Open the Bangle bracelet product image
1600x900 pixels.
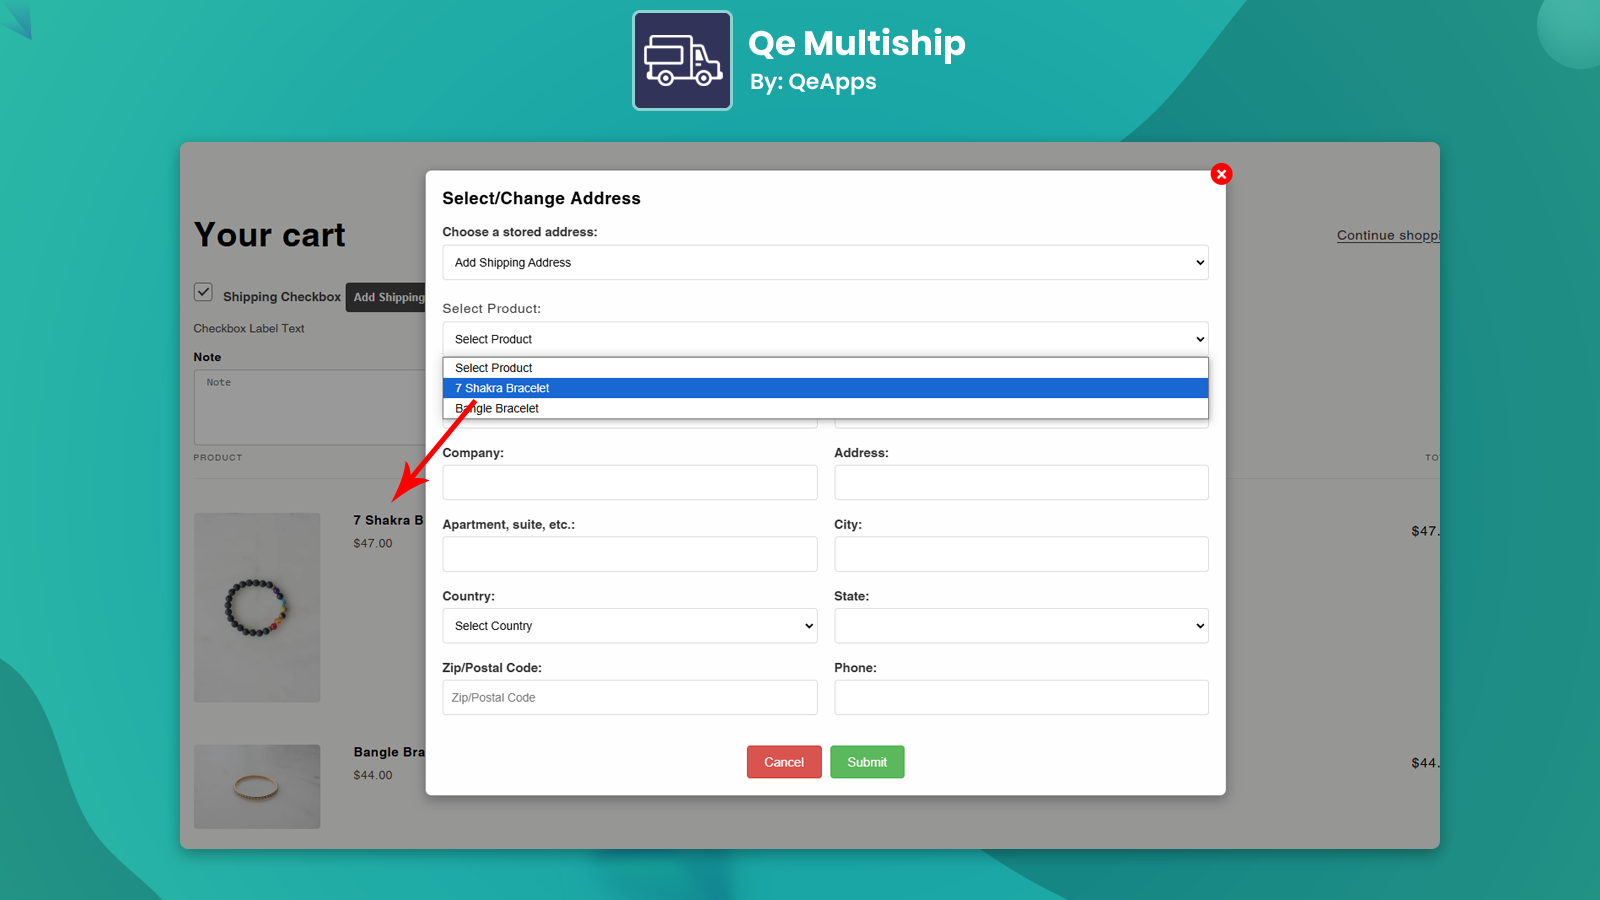pos(257,786)
